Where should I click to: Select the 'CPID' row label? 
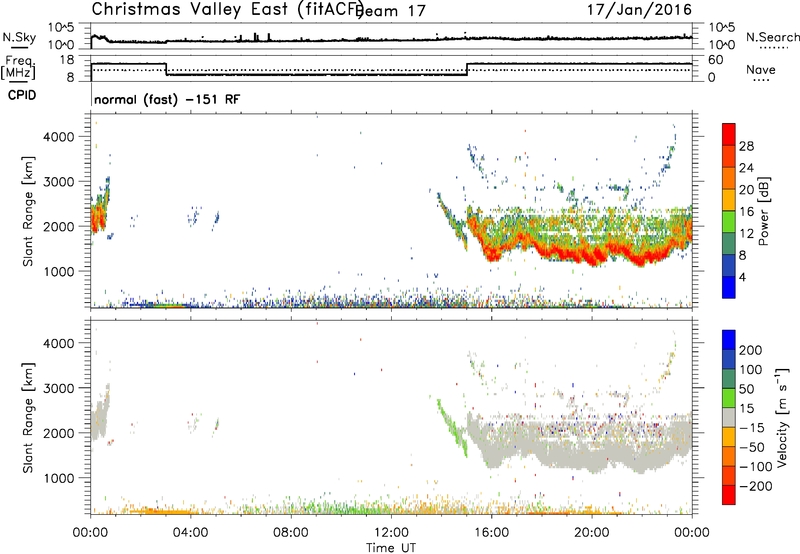tap(22, 95)
